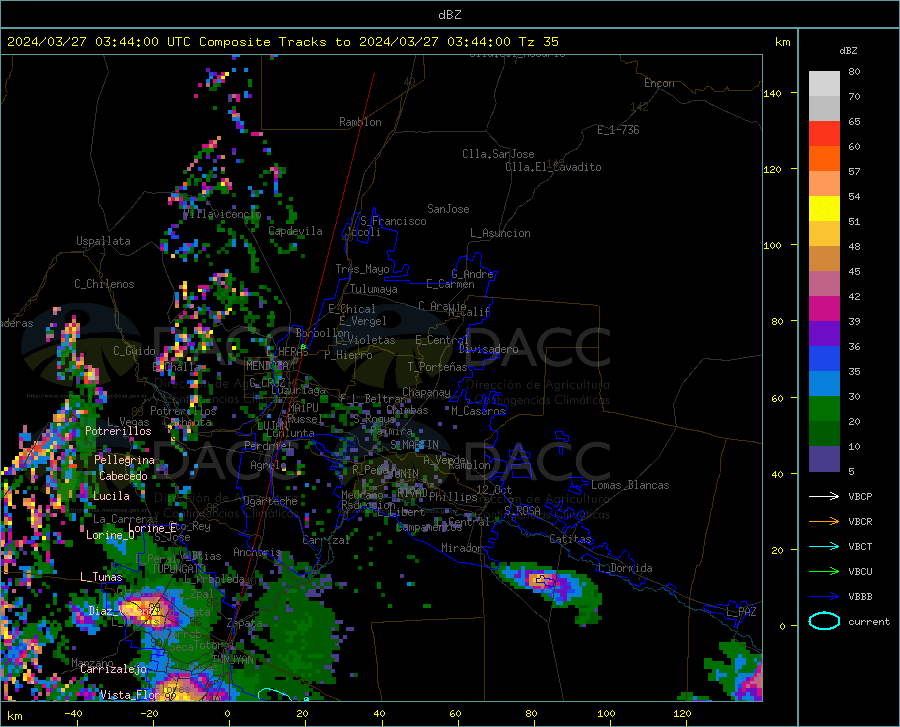This screenshot has height=727, width=900.
Task: Select the green 30 dBZ color swatch
Action: point(824,409)
